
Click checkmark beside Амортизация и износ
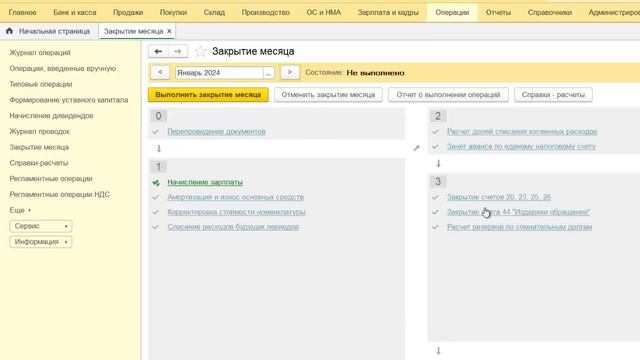pyautogui.click(x=156, y=197)
